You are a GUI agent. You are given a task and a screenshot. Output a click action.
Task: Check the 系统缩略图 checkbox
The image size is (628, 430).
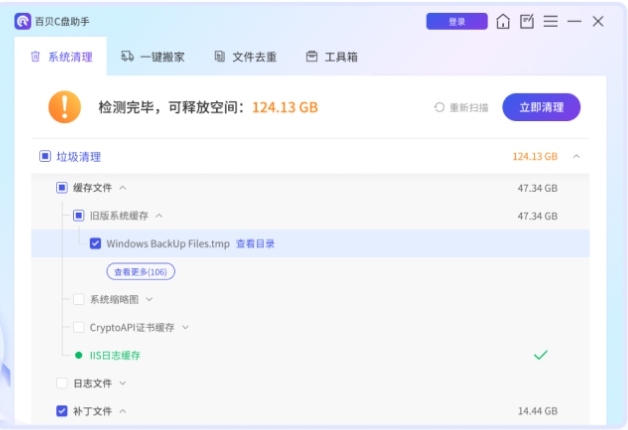(x=78, y=299)
